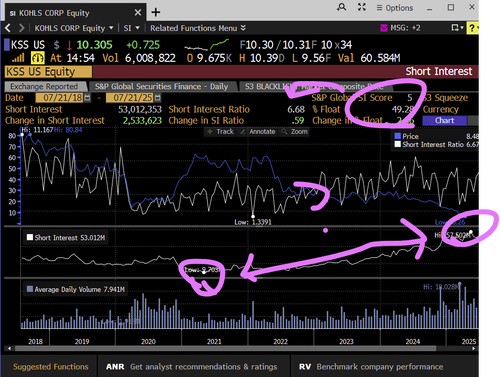Click the user search magnifier icon
Screen dimensions: 500x377
341,7
